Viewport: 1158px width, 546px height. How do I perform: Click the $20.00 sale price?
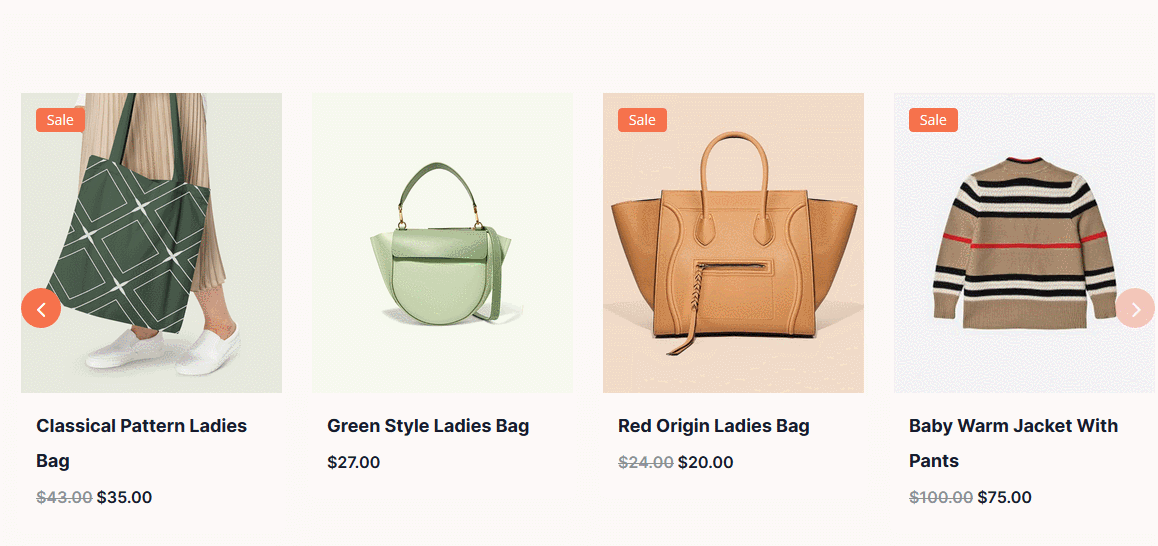(x=706, y=463)
